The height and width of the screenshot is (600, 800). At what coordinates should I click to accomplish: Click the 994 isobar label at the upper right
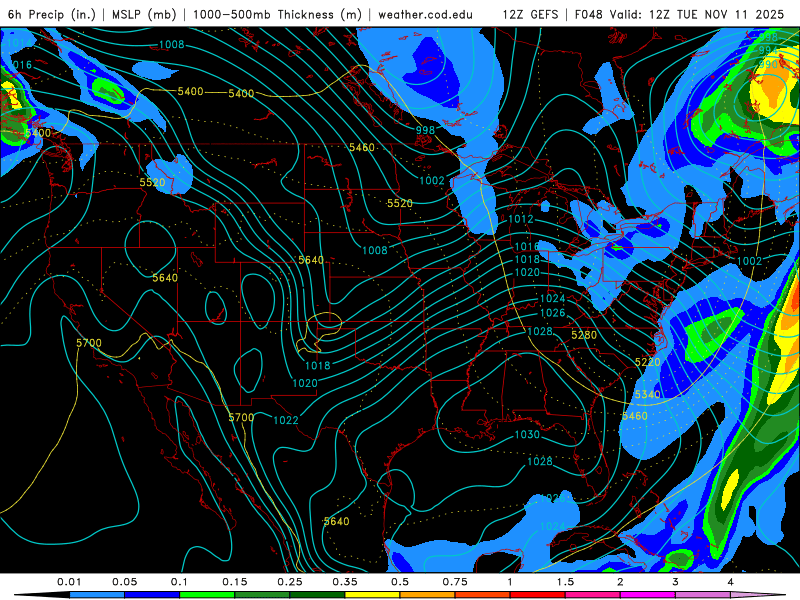(x=768, y=51)
